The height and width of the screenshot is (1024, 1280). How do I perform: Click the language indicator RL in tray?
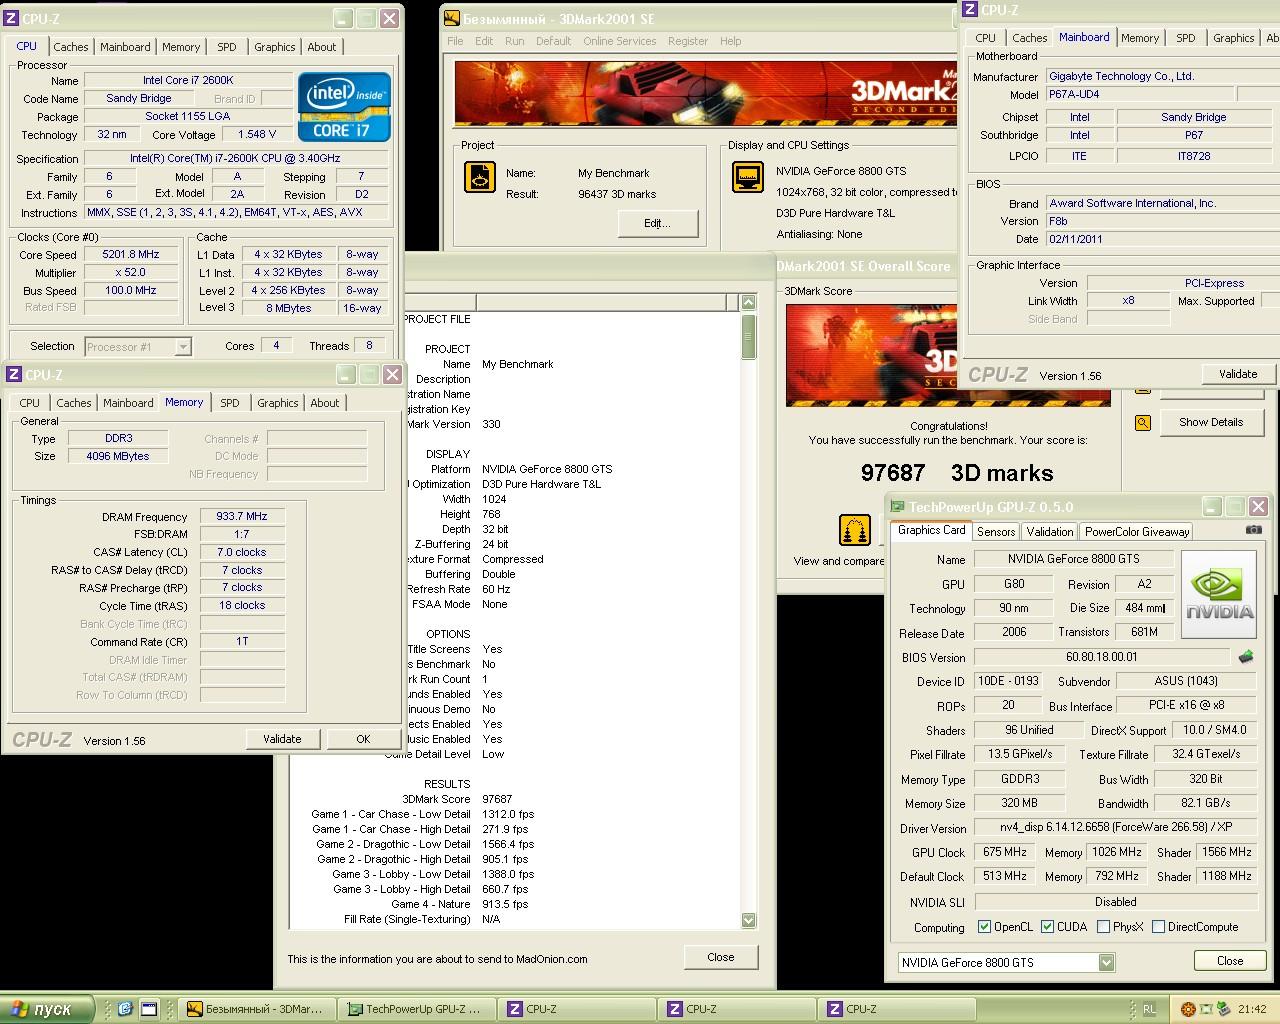coord(1149,1009)
